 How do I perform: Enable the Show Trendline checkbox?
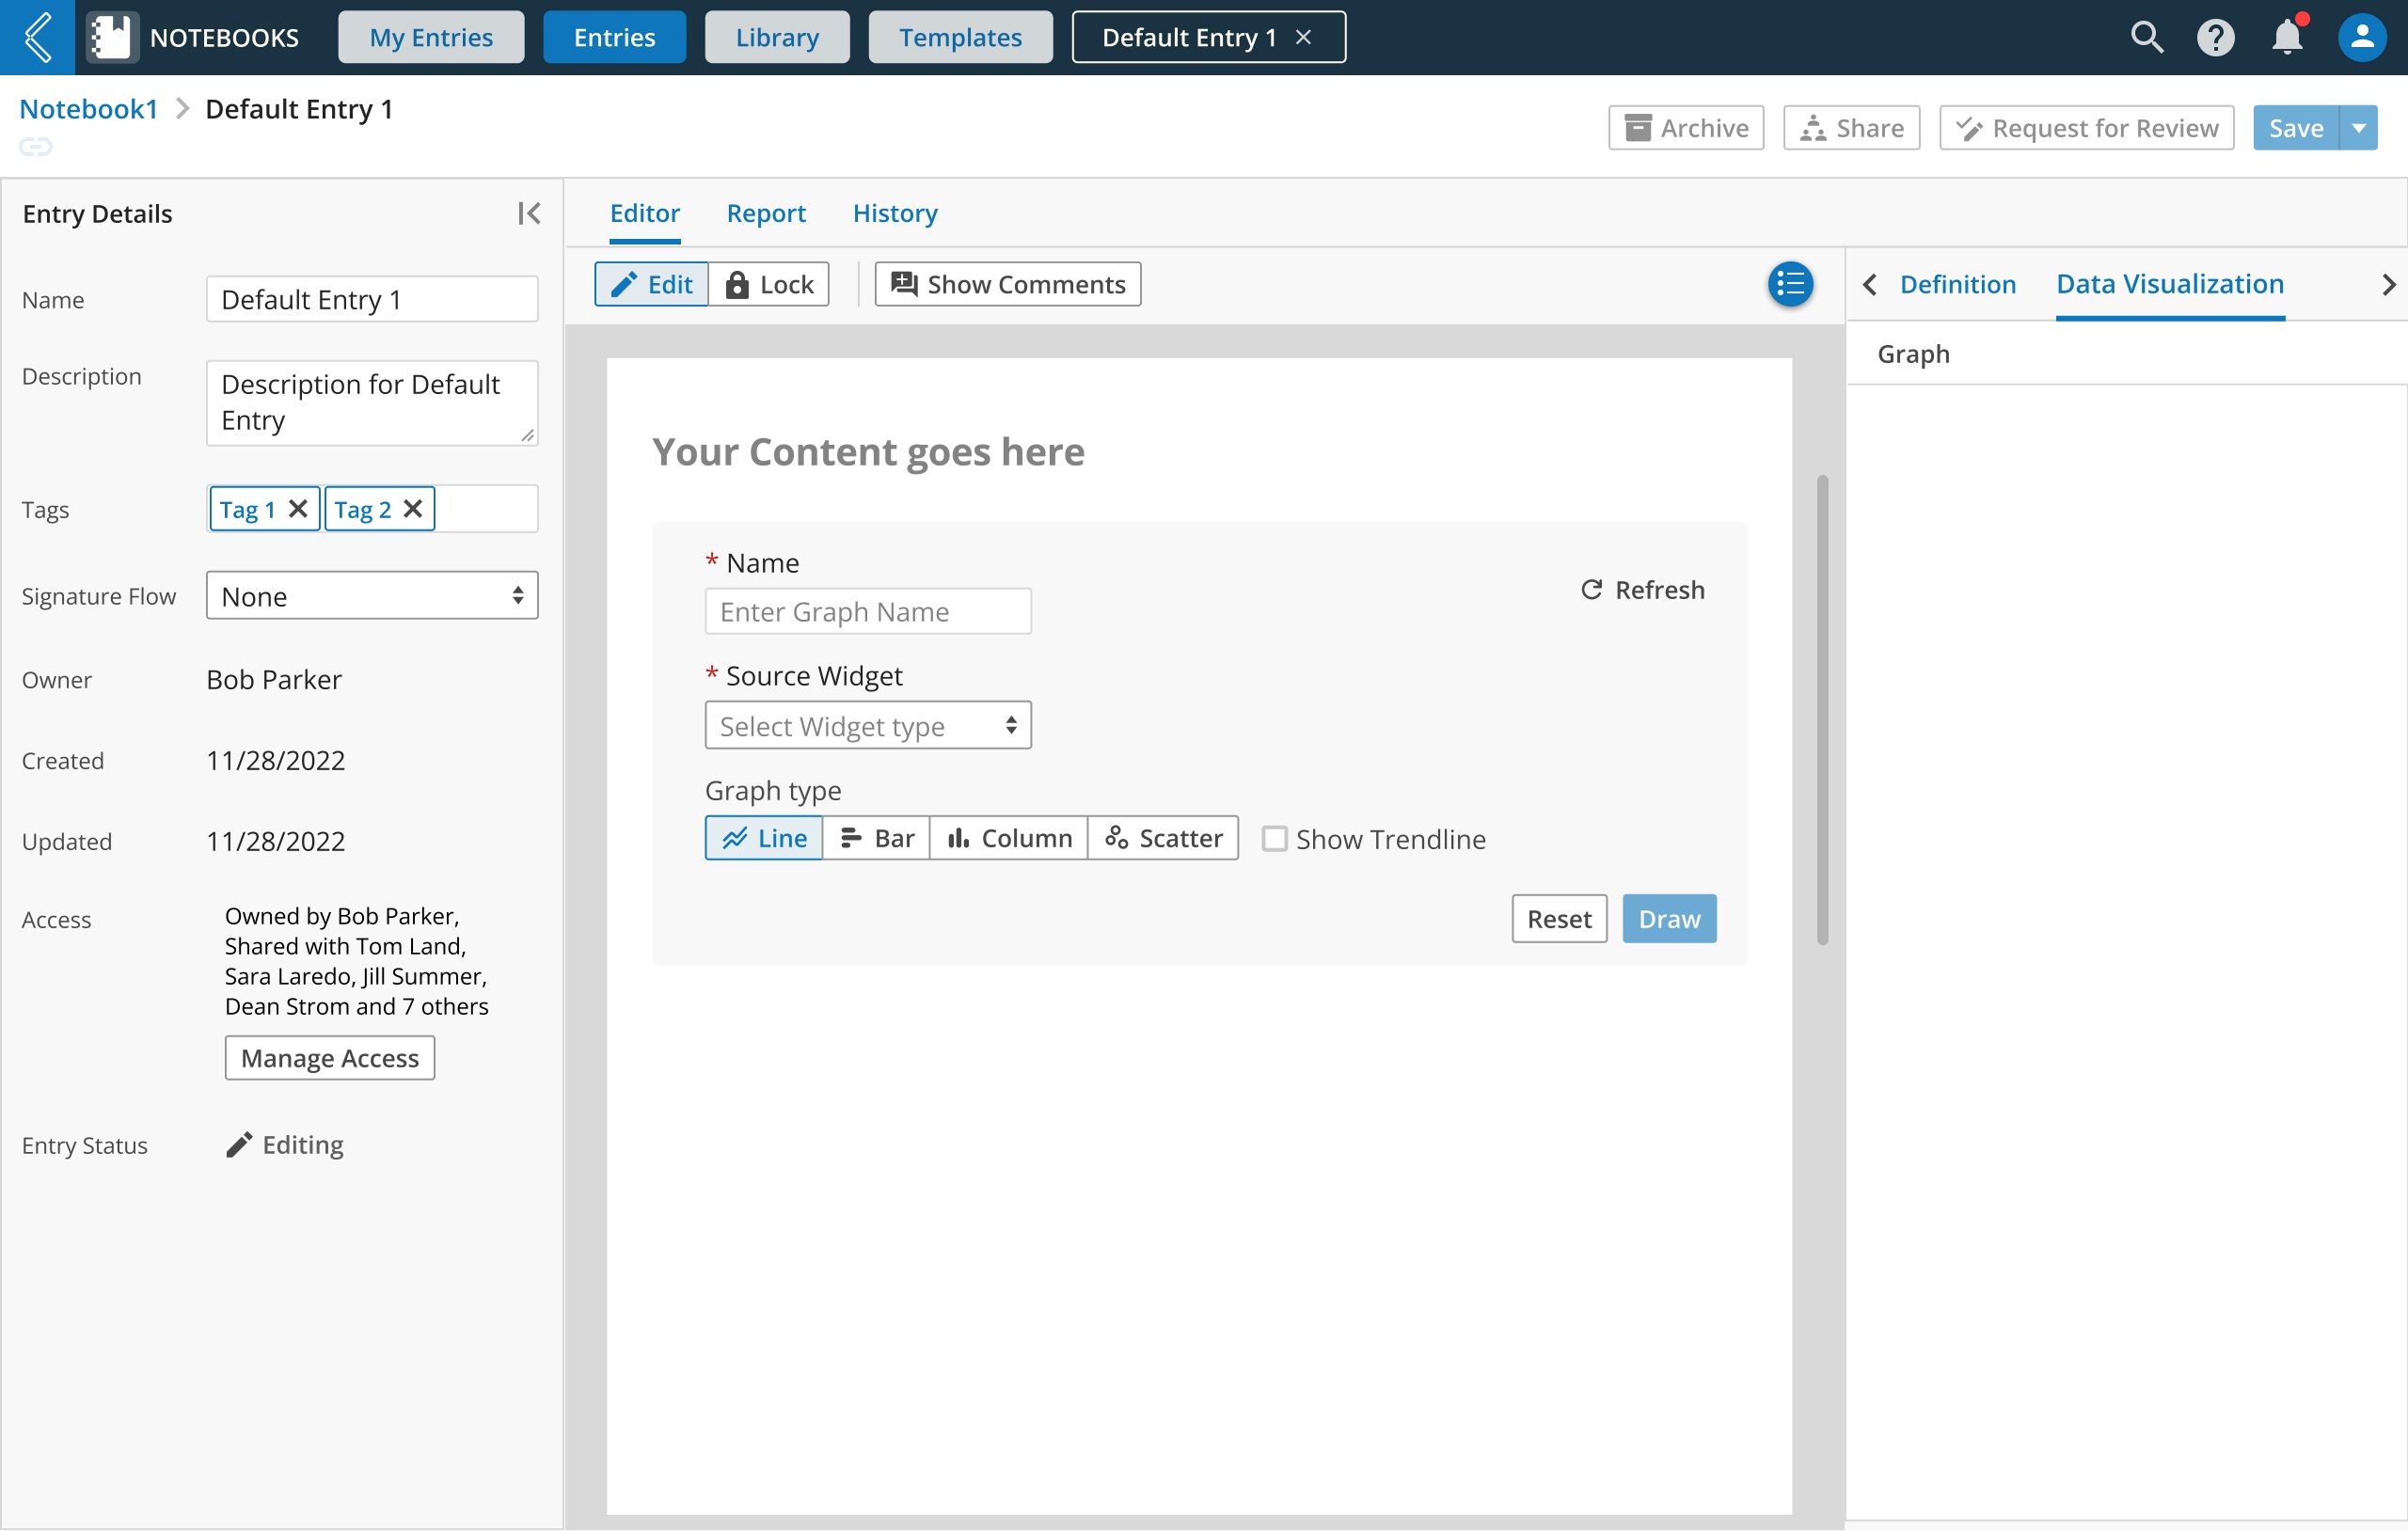[x=1274, y=838]
